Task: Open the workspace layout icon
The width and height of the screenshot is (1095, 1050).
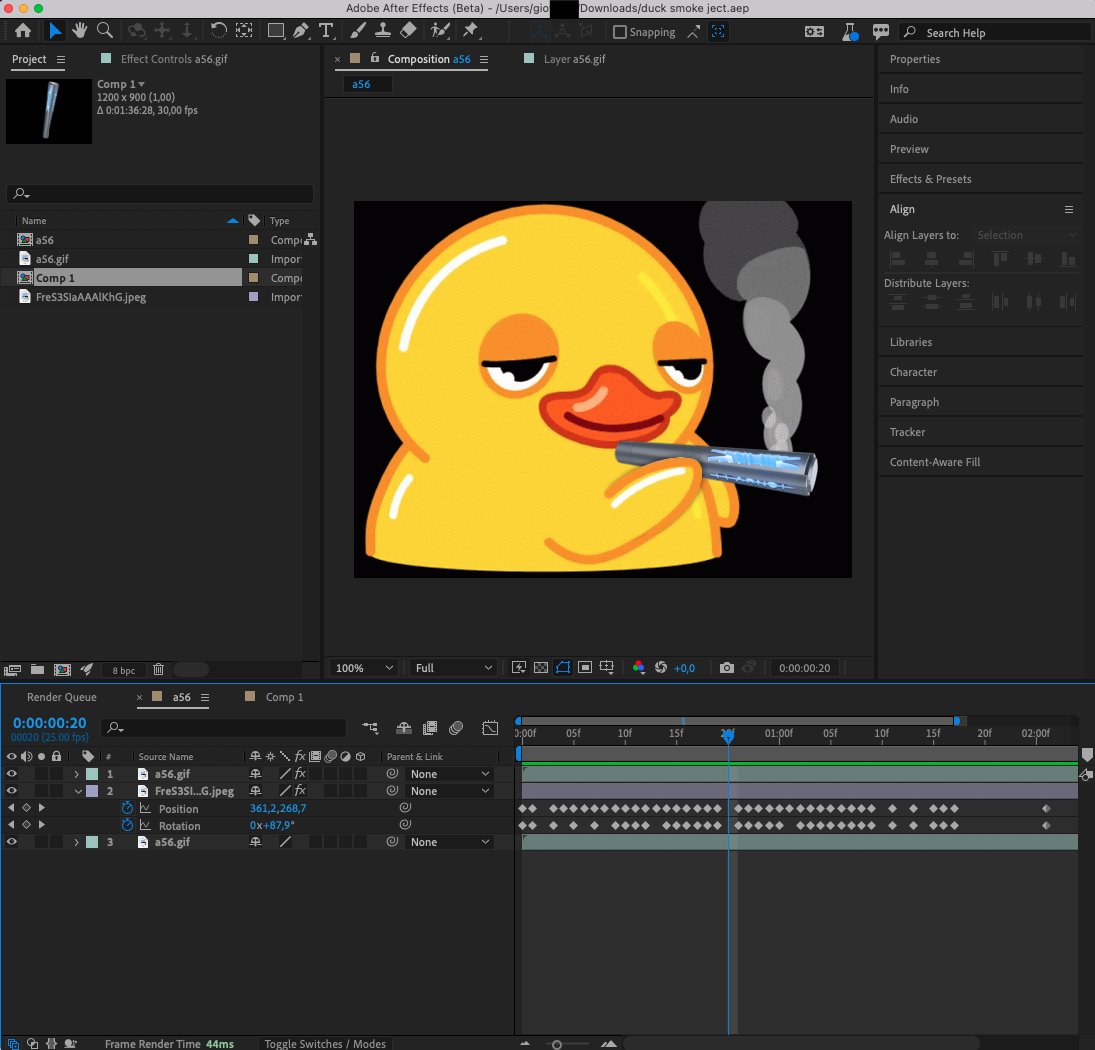Action: [814, 32]
